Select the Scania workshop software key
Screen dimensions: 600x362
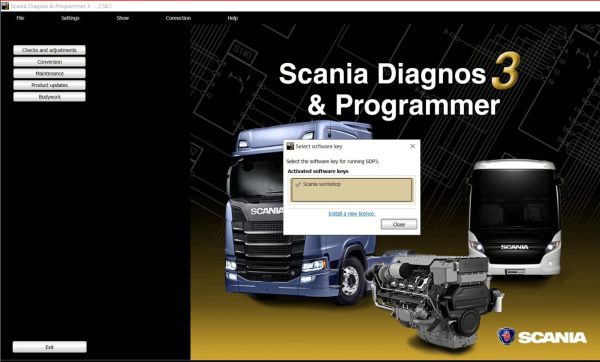(x=351, y=189)
